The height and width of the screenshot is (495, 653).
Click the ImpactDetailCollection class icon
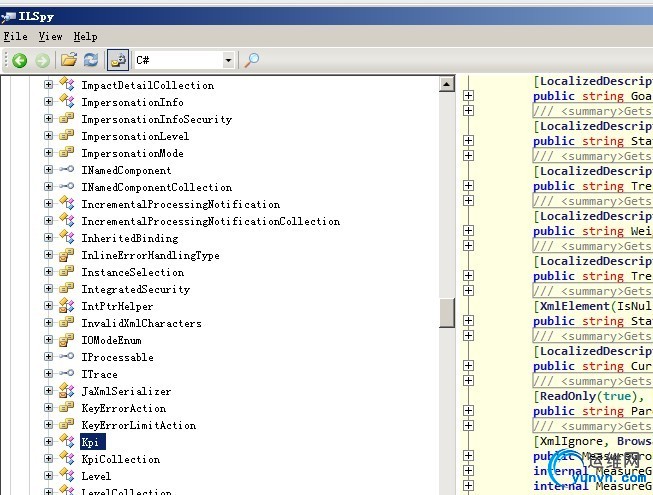click(x=67, y=84)
